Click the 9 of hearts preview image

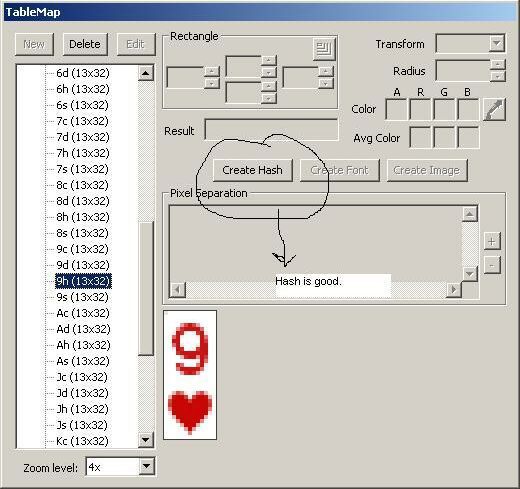pos(190,375)
